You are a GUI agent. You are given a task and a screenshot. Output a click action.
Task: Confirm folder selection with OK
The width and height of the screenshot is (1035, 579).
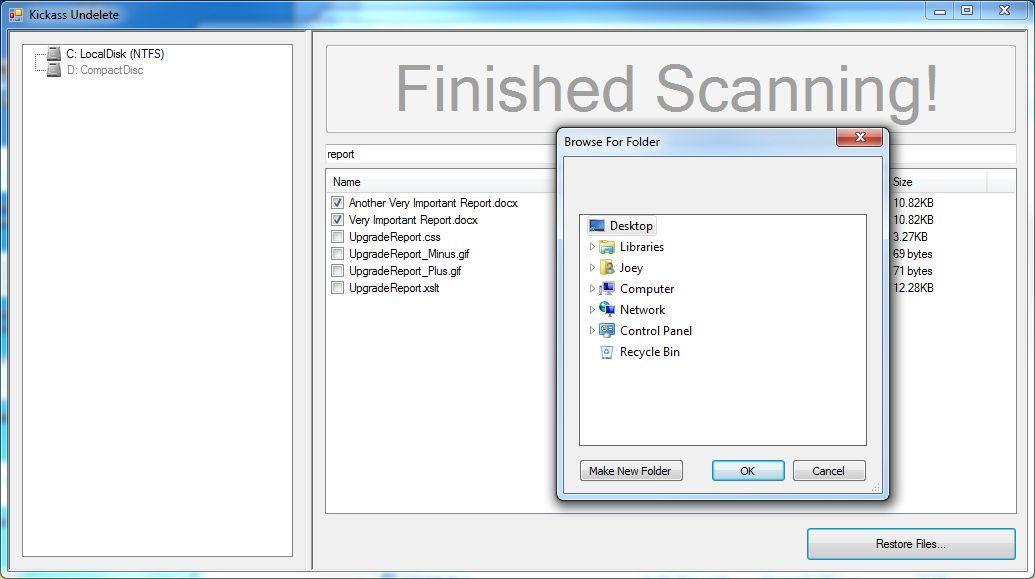[748, 471]
